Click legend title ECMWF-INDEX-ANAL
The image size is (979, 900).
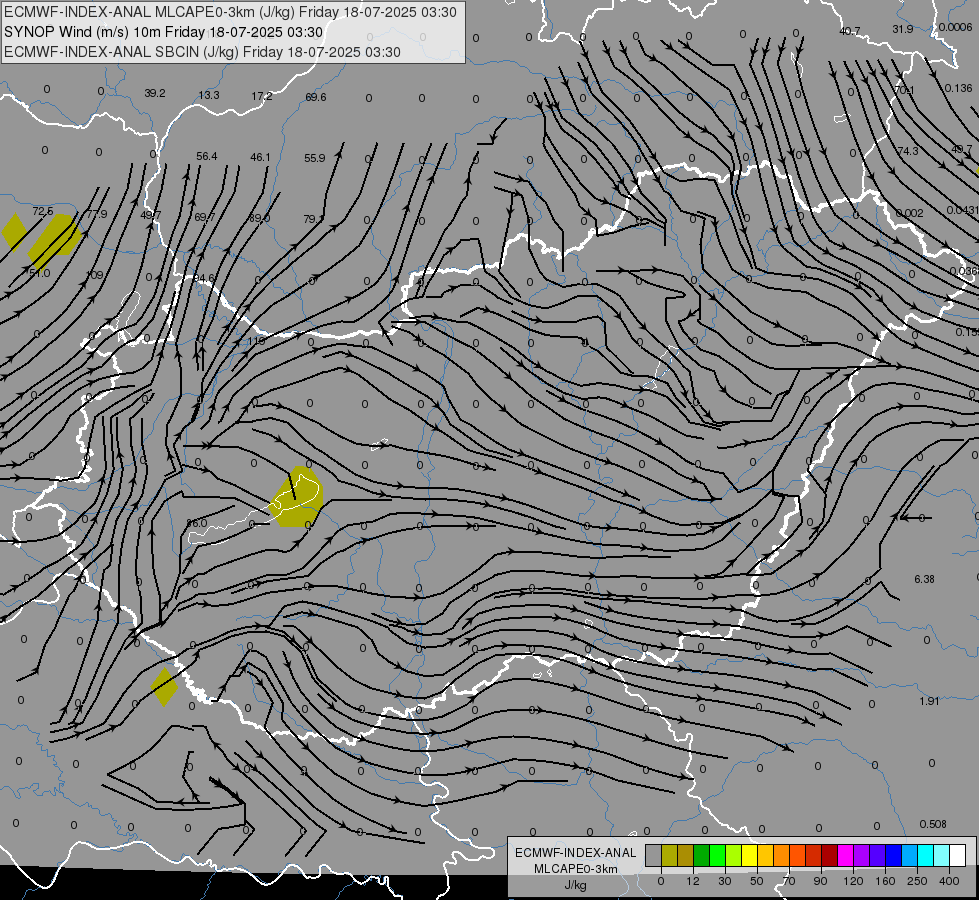click(575, 853)
